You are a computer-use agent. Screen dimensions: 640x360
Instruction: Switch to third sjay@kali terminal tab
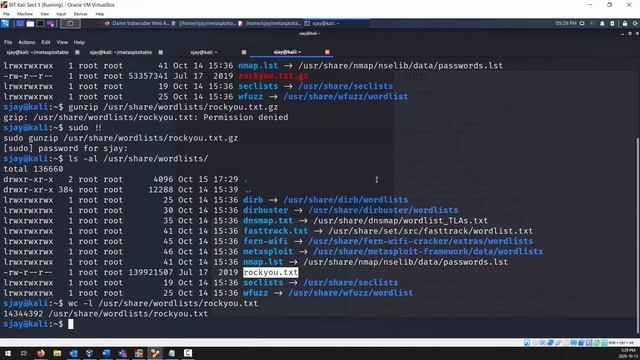(x=204, y=52)
